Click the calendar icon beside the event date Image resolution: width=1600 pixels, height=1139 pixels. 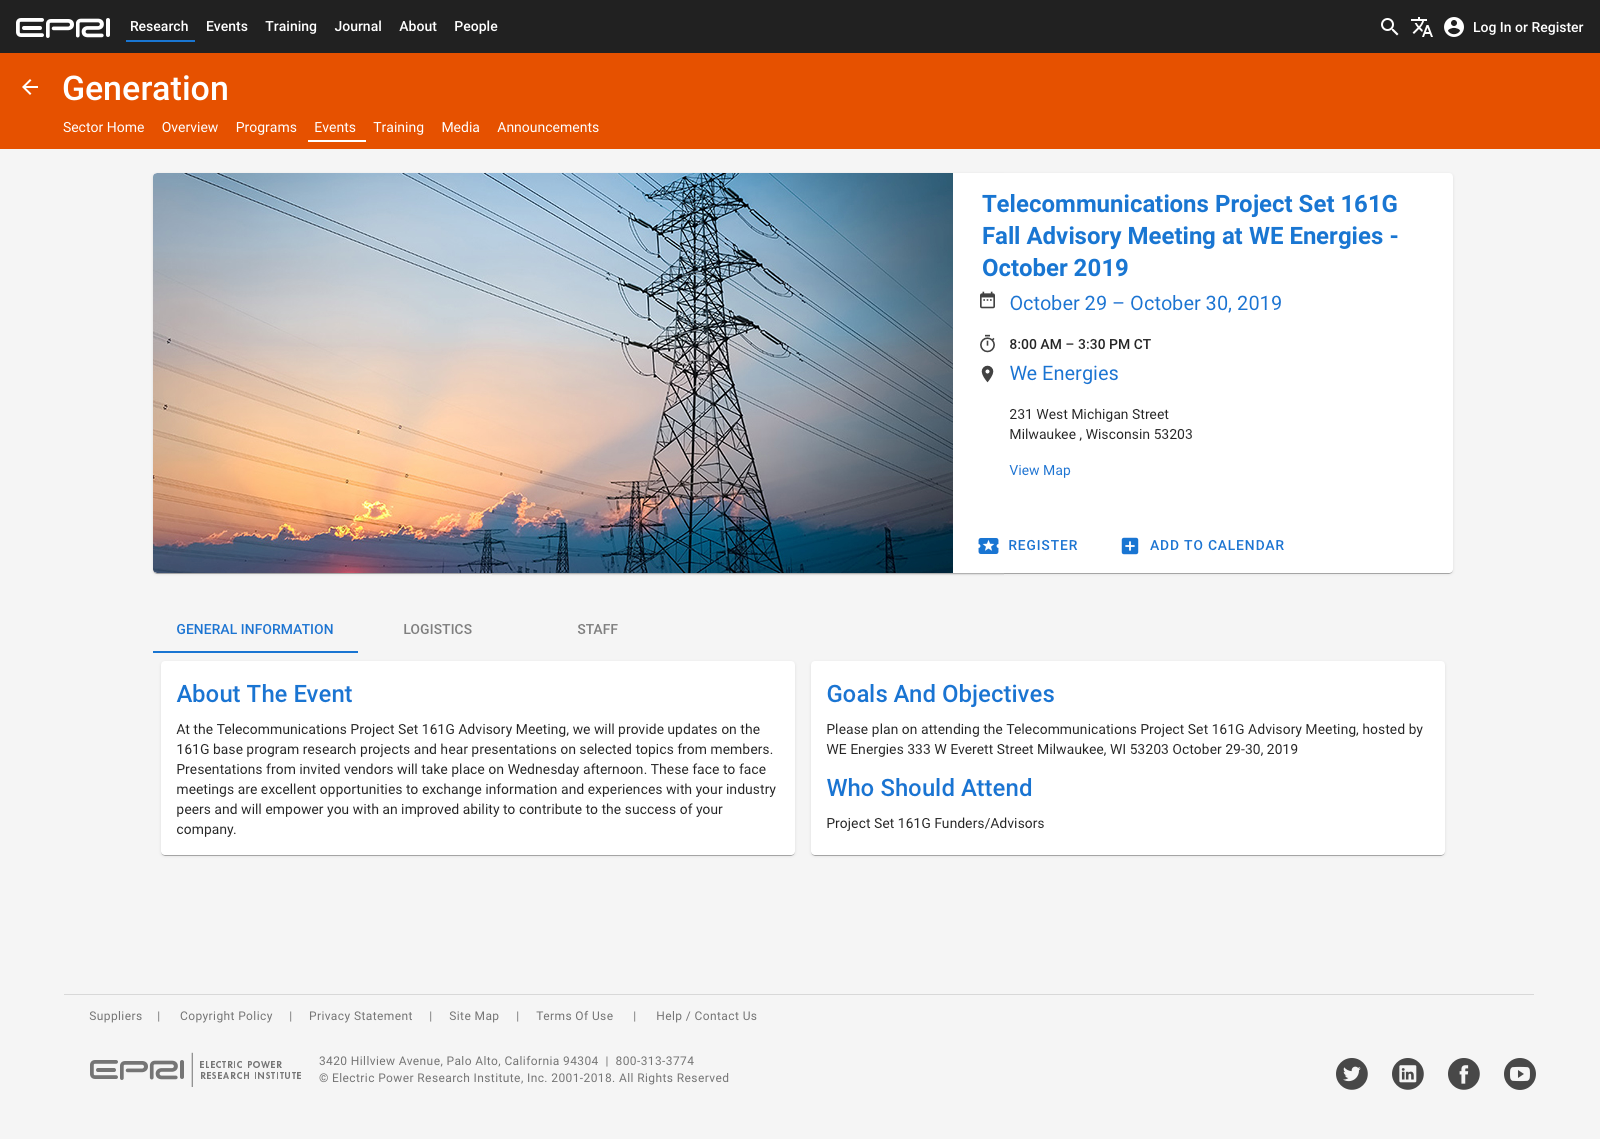tap(987, 301)
